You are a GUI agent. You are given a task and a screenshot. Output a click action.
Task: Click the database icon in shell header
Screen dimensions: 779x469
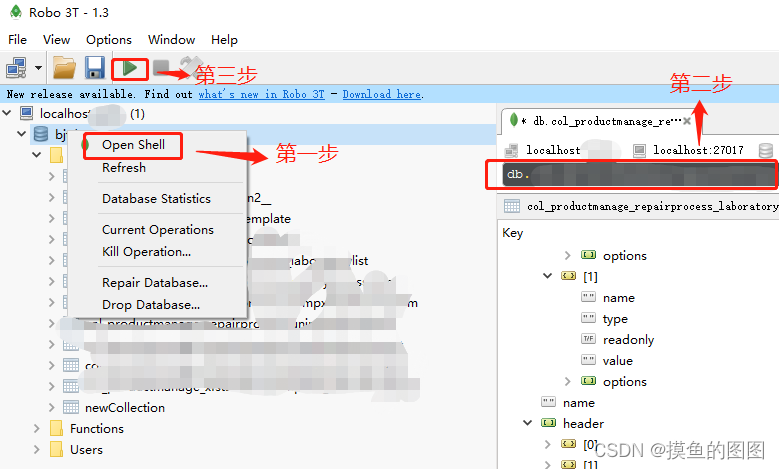[x=766, y=150]
